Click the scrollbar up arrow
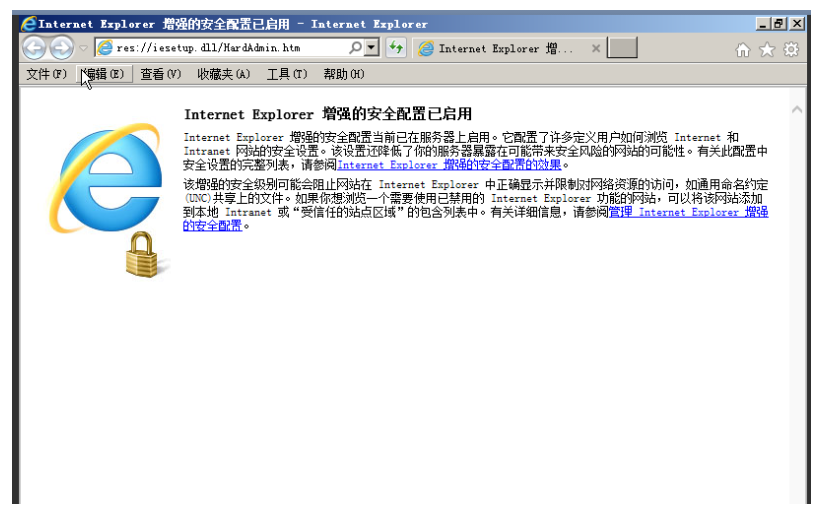Screen dimensions: 829x531 [x=797, y=110]
